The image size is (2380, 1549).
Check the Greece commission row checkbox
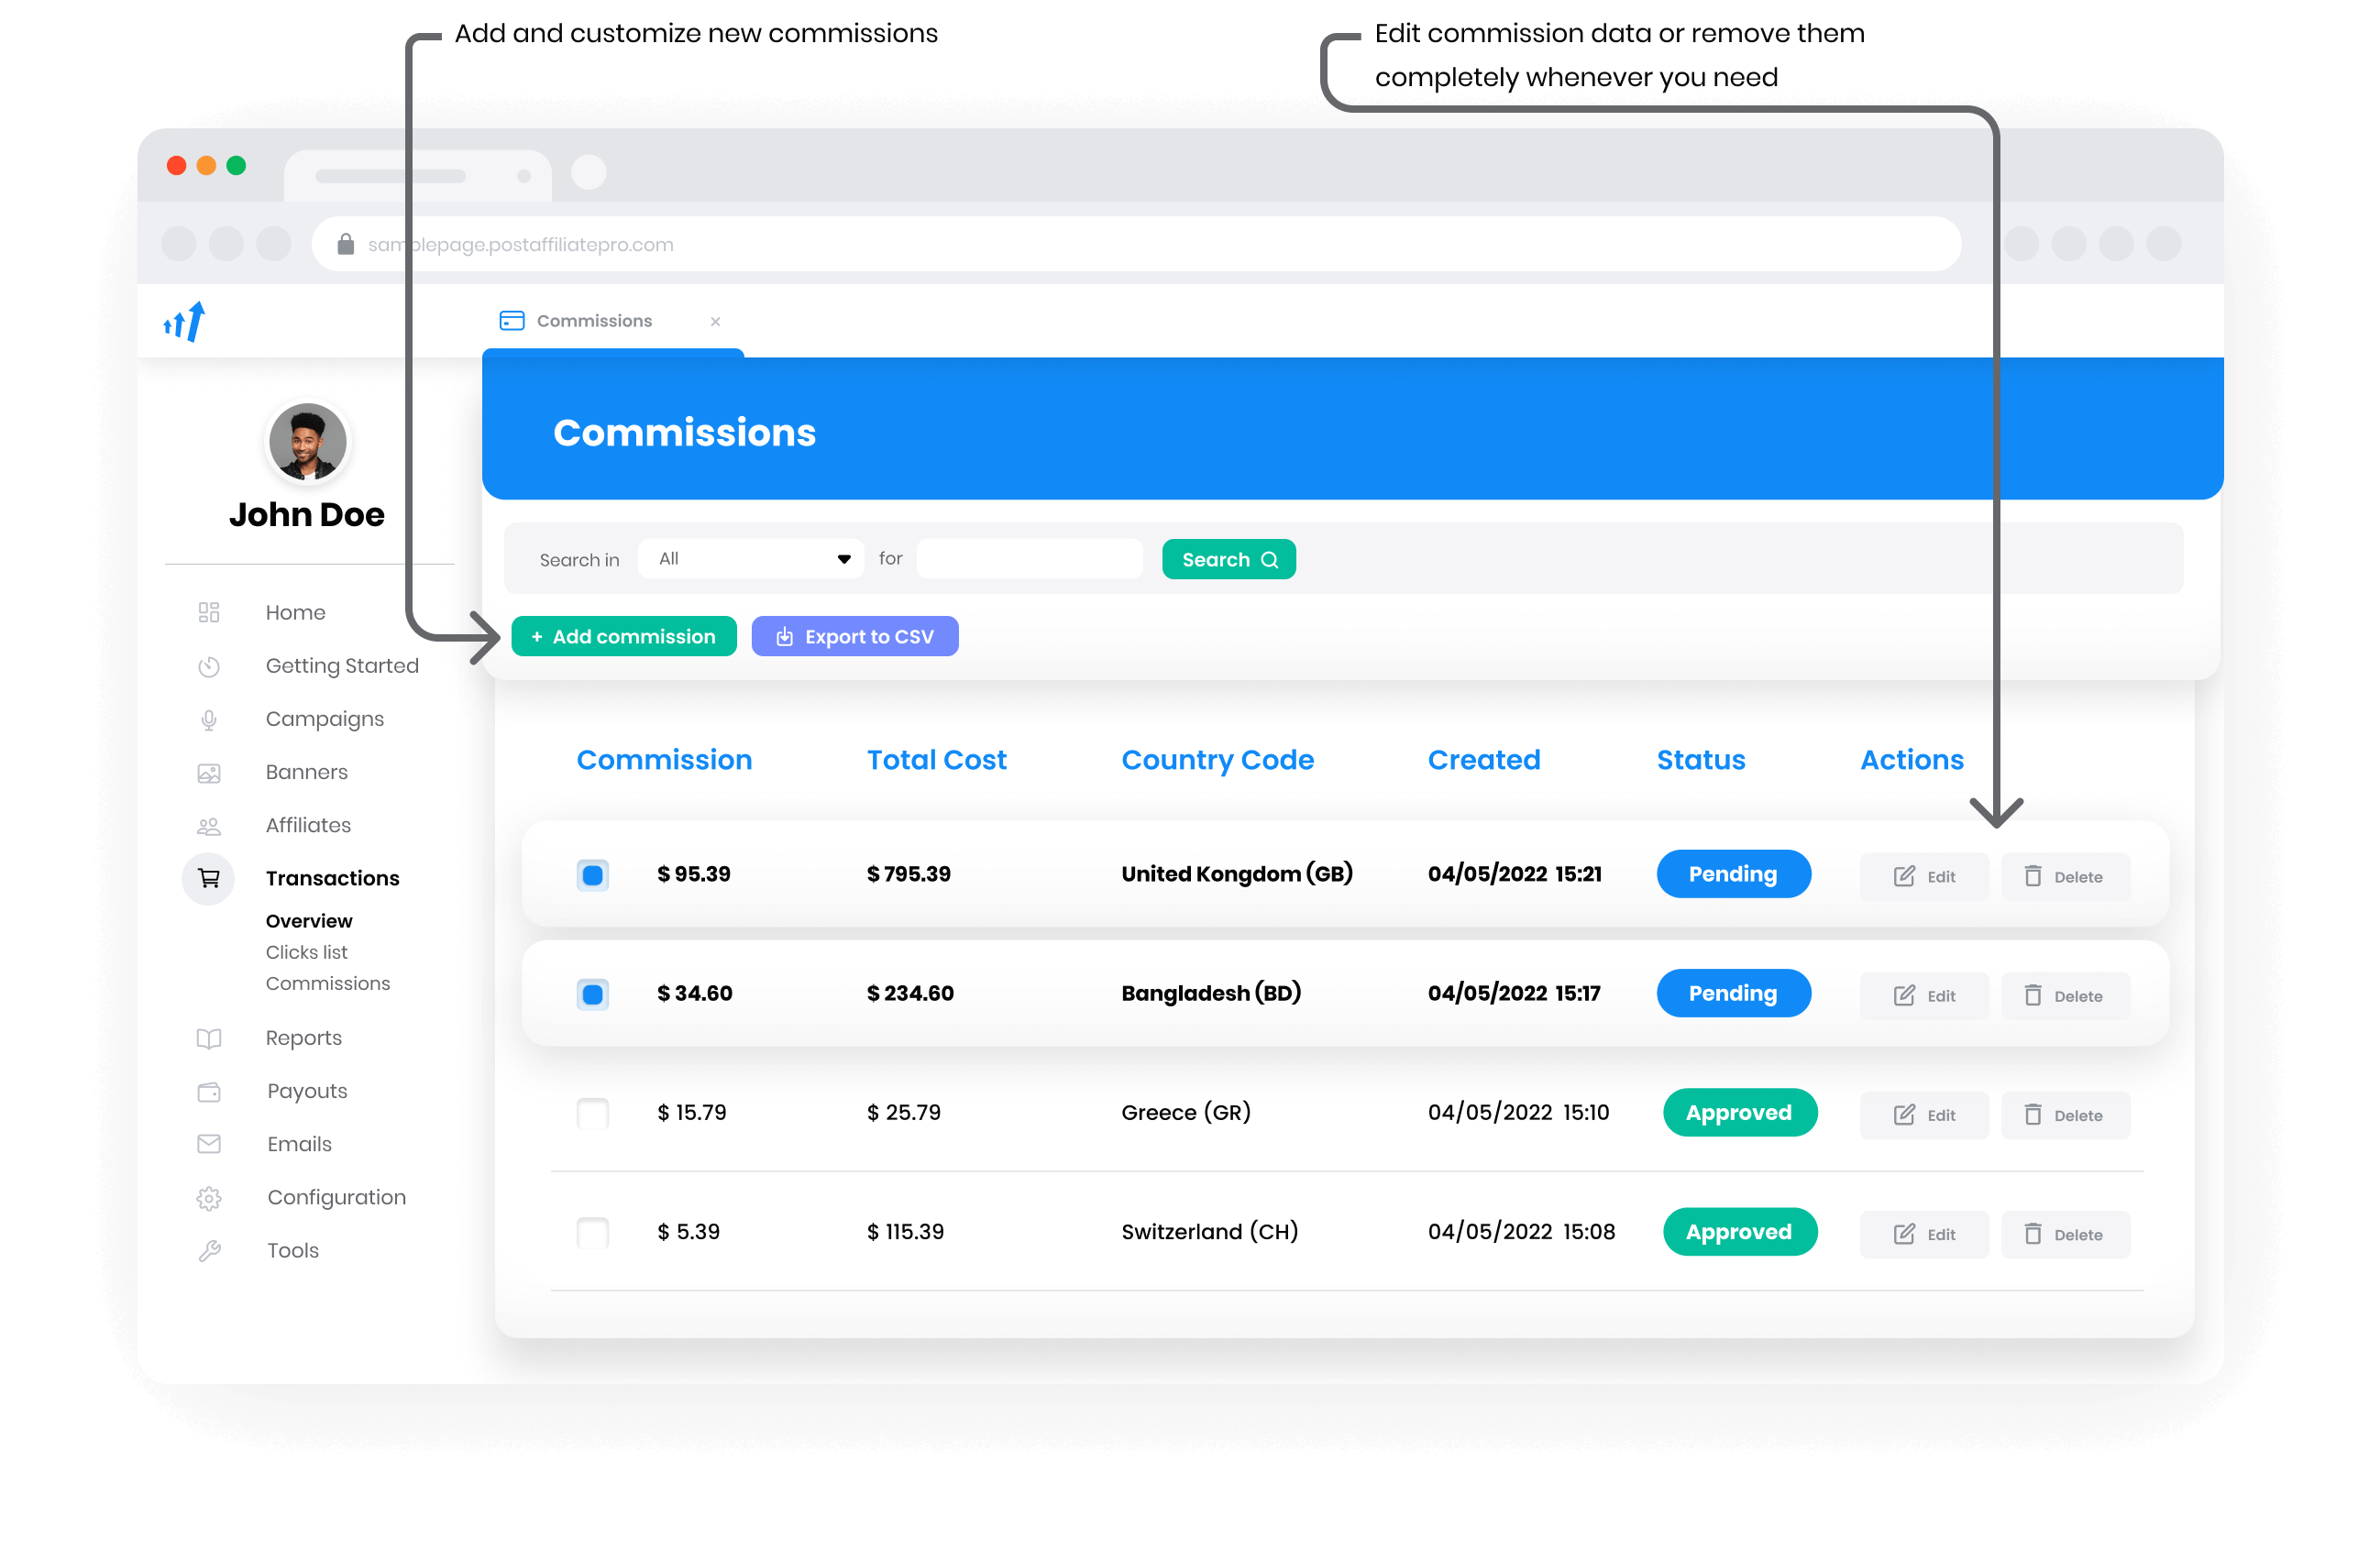(x=592, y=1113)
